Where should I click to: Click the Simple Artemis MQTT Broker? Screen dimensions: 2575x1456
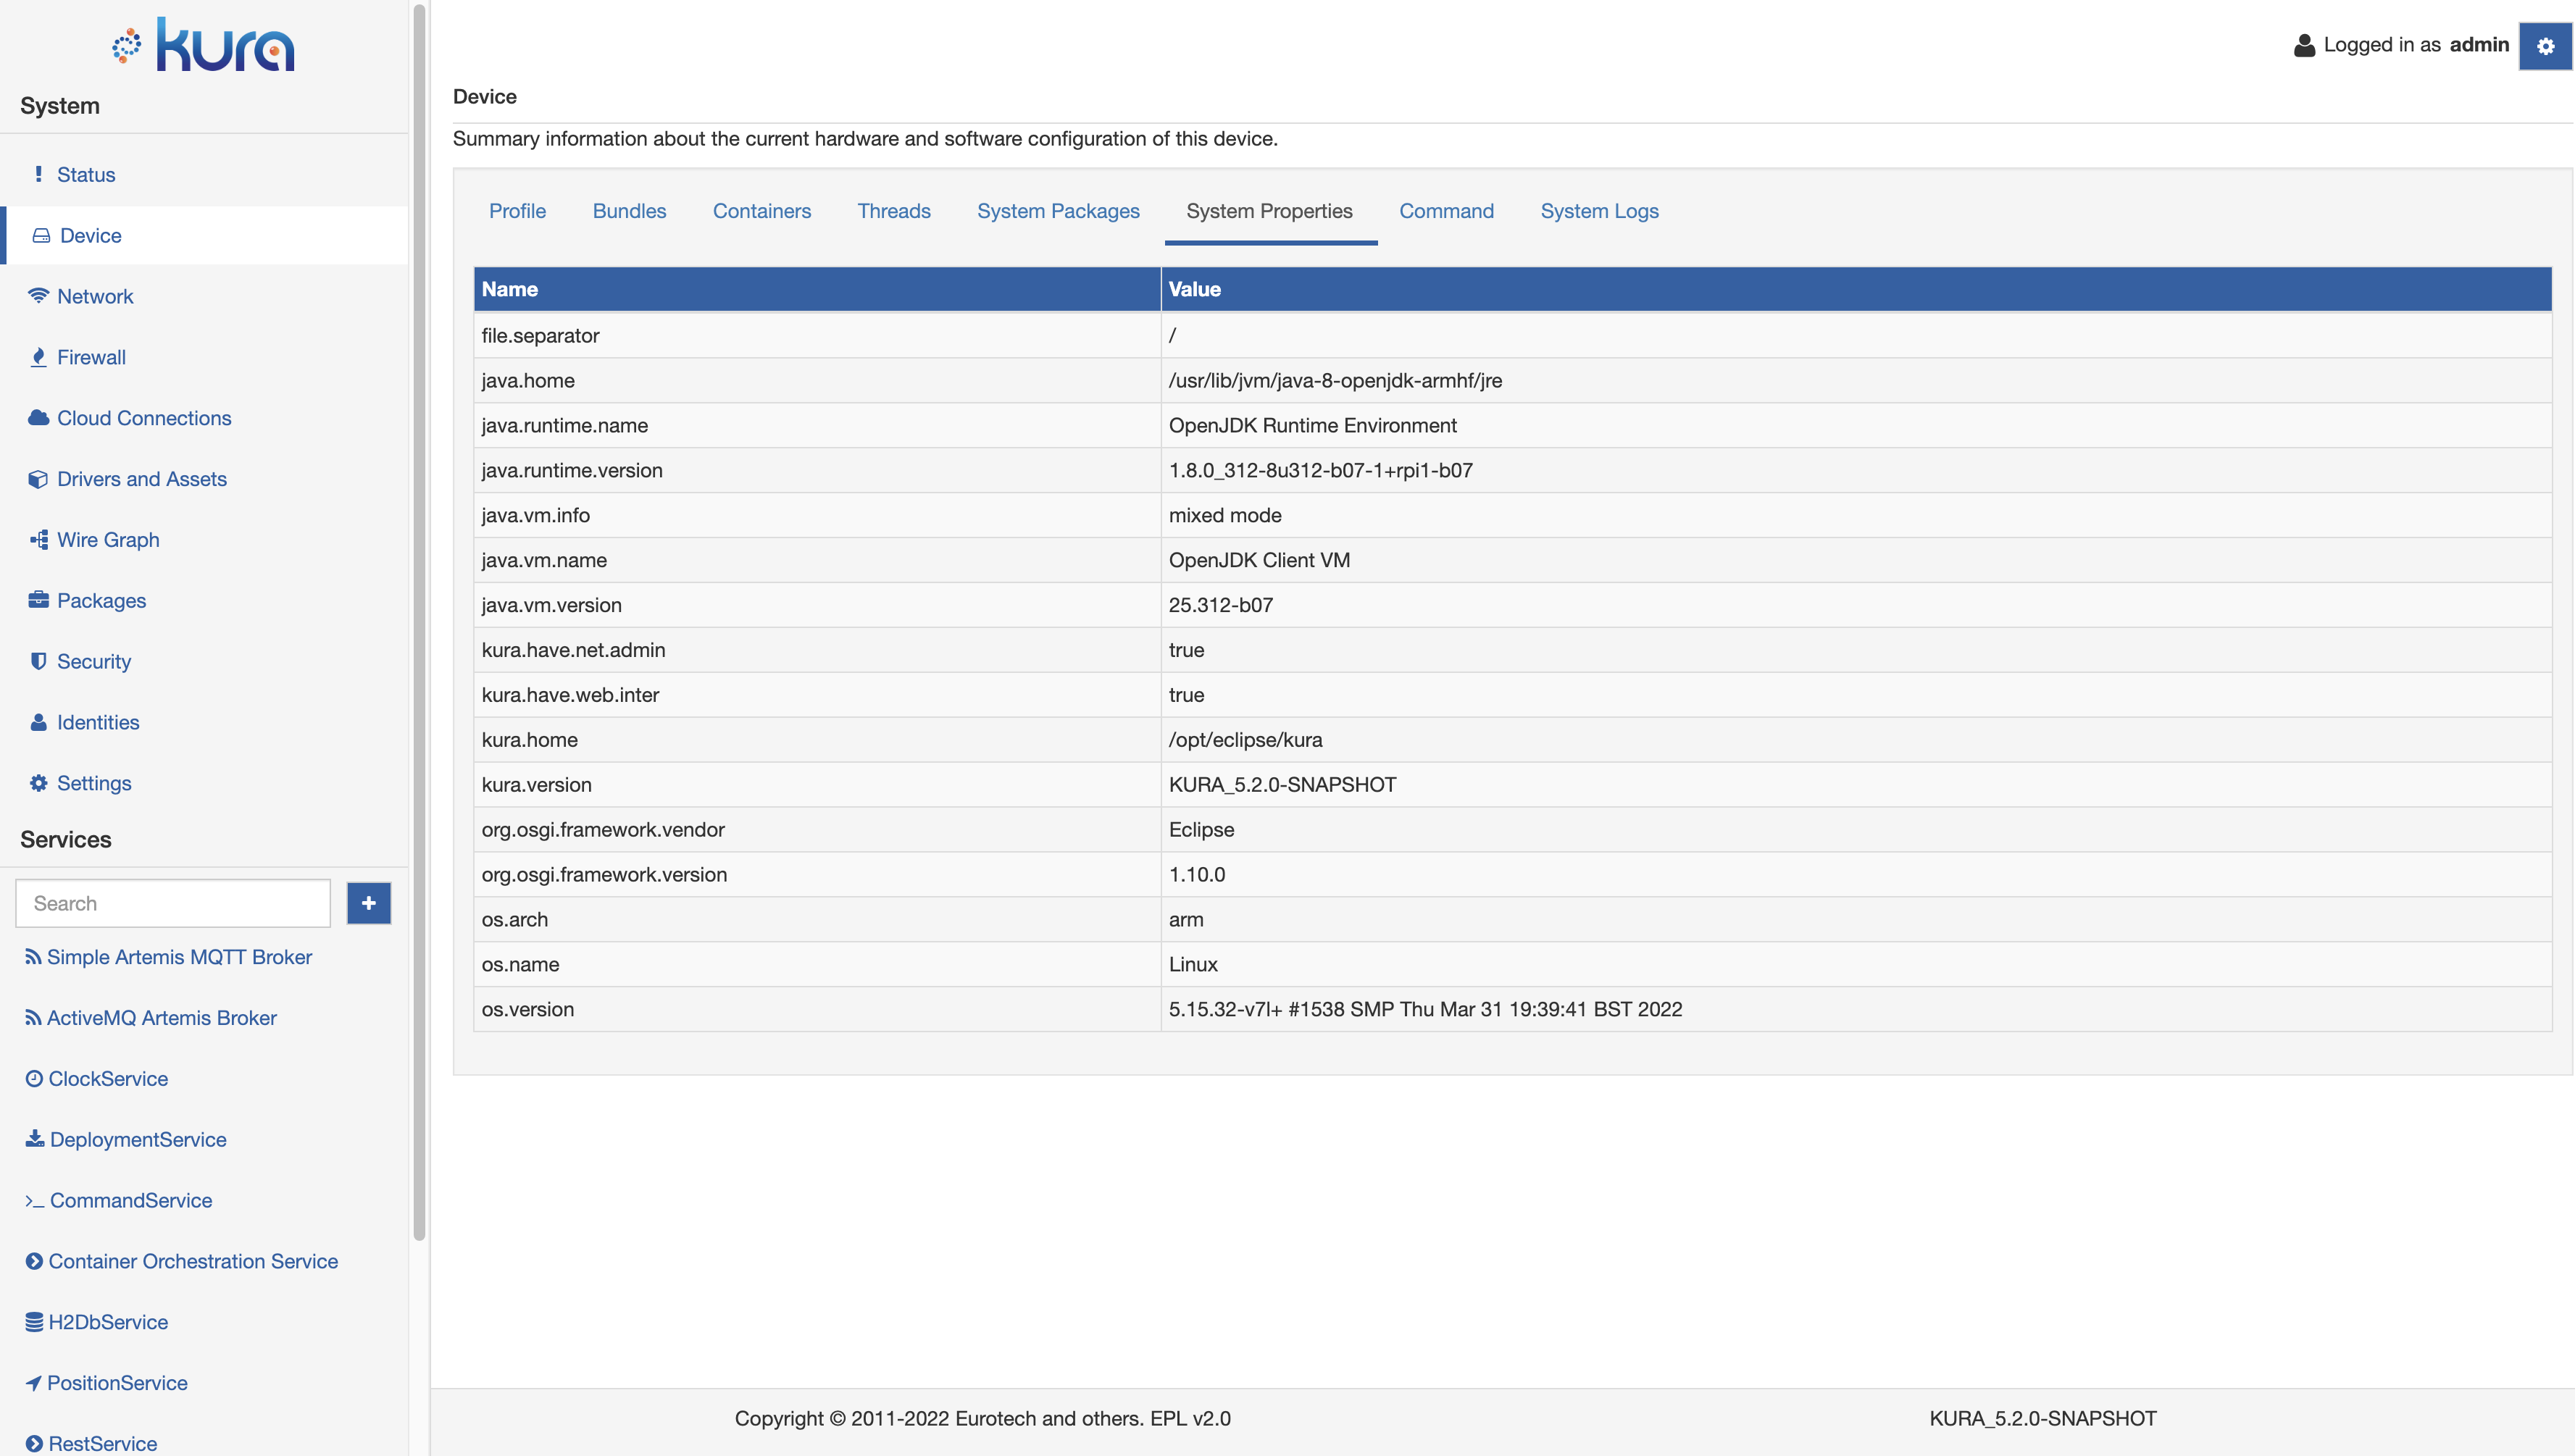(180, 957)
